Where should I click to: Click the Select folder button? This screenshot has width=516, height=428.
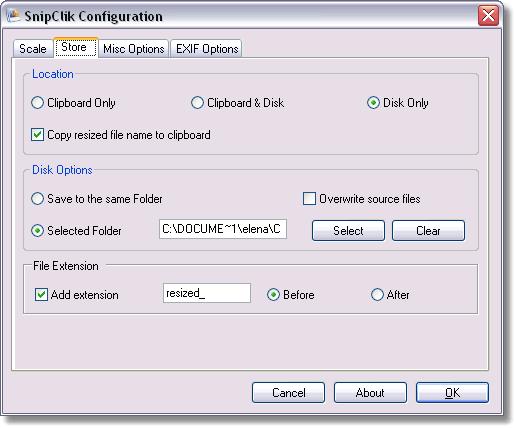[348, 230]
